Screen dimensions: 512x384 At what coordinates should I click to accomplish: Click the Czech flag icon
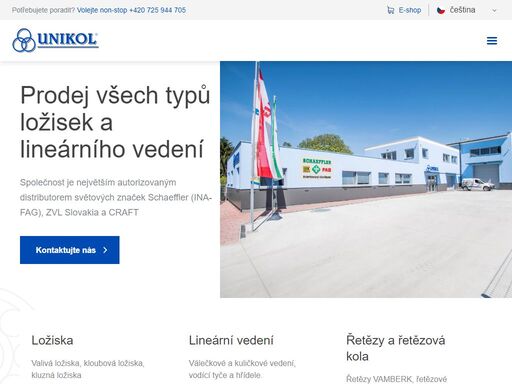point(441,10)
